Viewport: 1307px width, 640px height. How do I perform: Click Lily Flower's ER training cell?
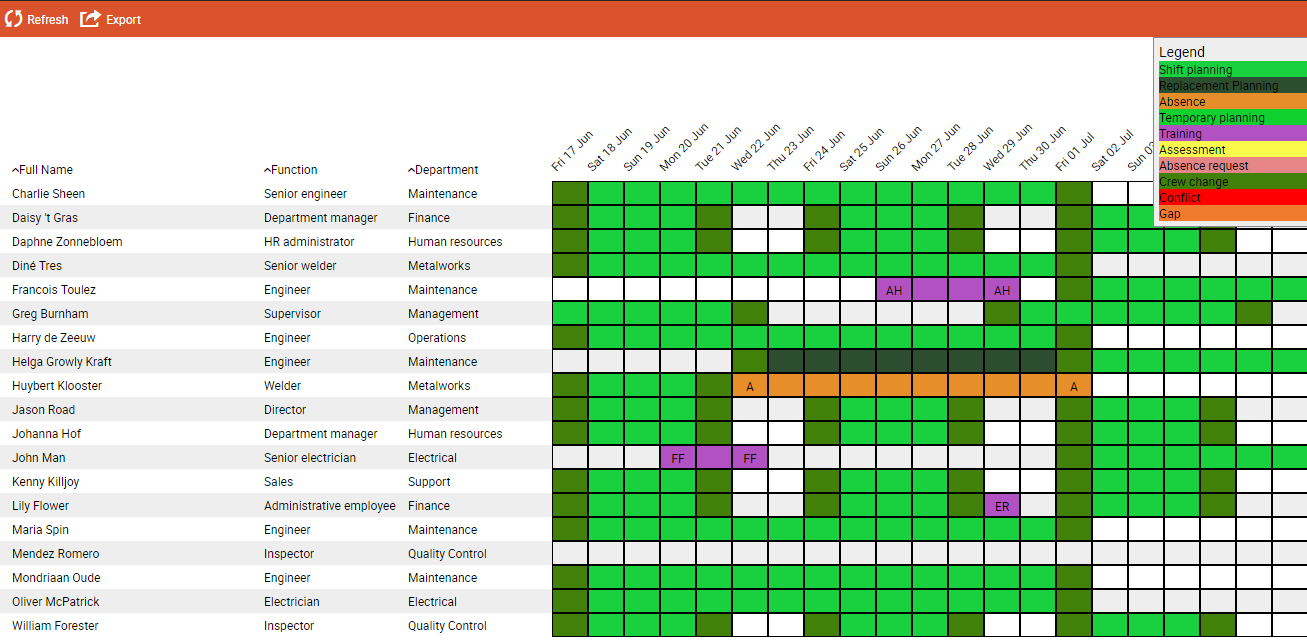[x=1002, y=506]
